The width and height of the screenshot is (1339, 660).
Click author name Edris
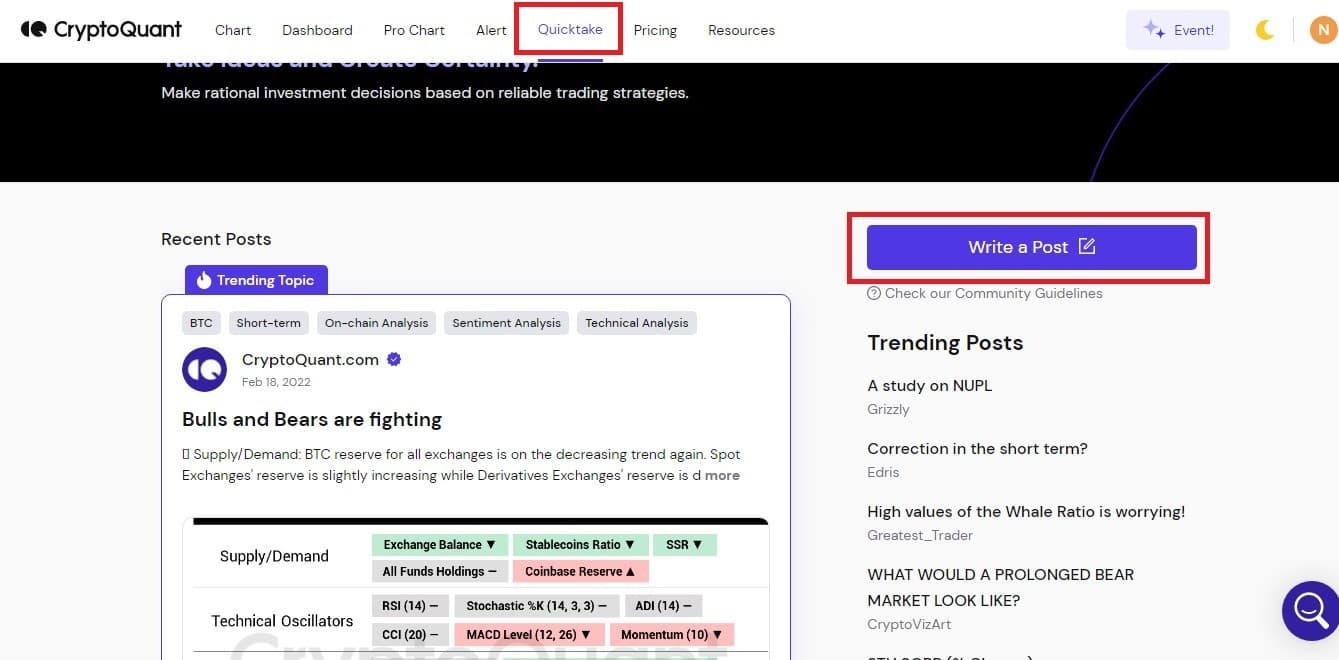point(883,472)
